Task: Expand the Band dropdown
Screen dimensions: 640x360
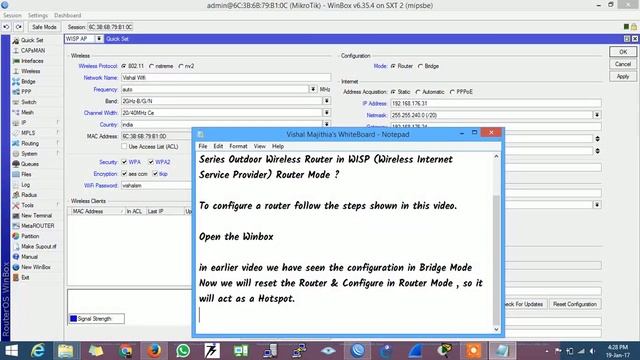Action: point(327,101)
